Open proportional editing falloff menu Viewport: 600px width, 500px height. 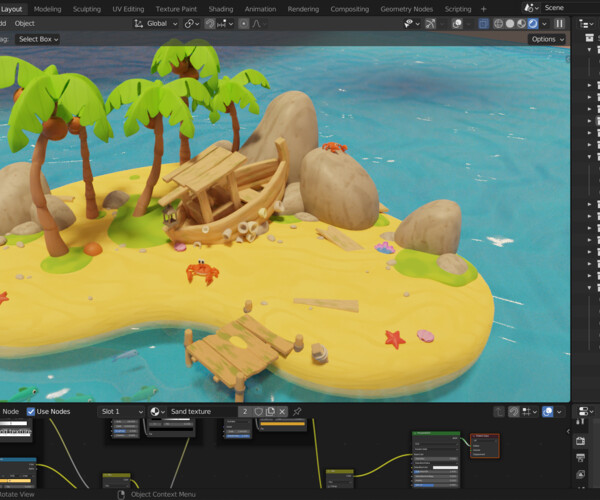coord(259,24)
